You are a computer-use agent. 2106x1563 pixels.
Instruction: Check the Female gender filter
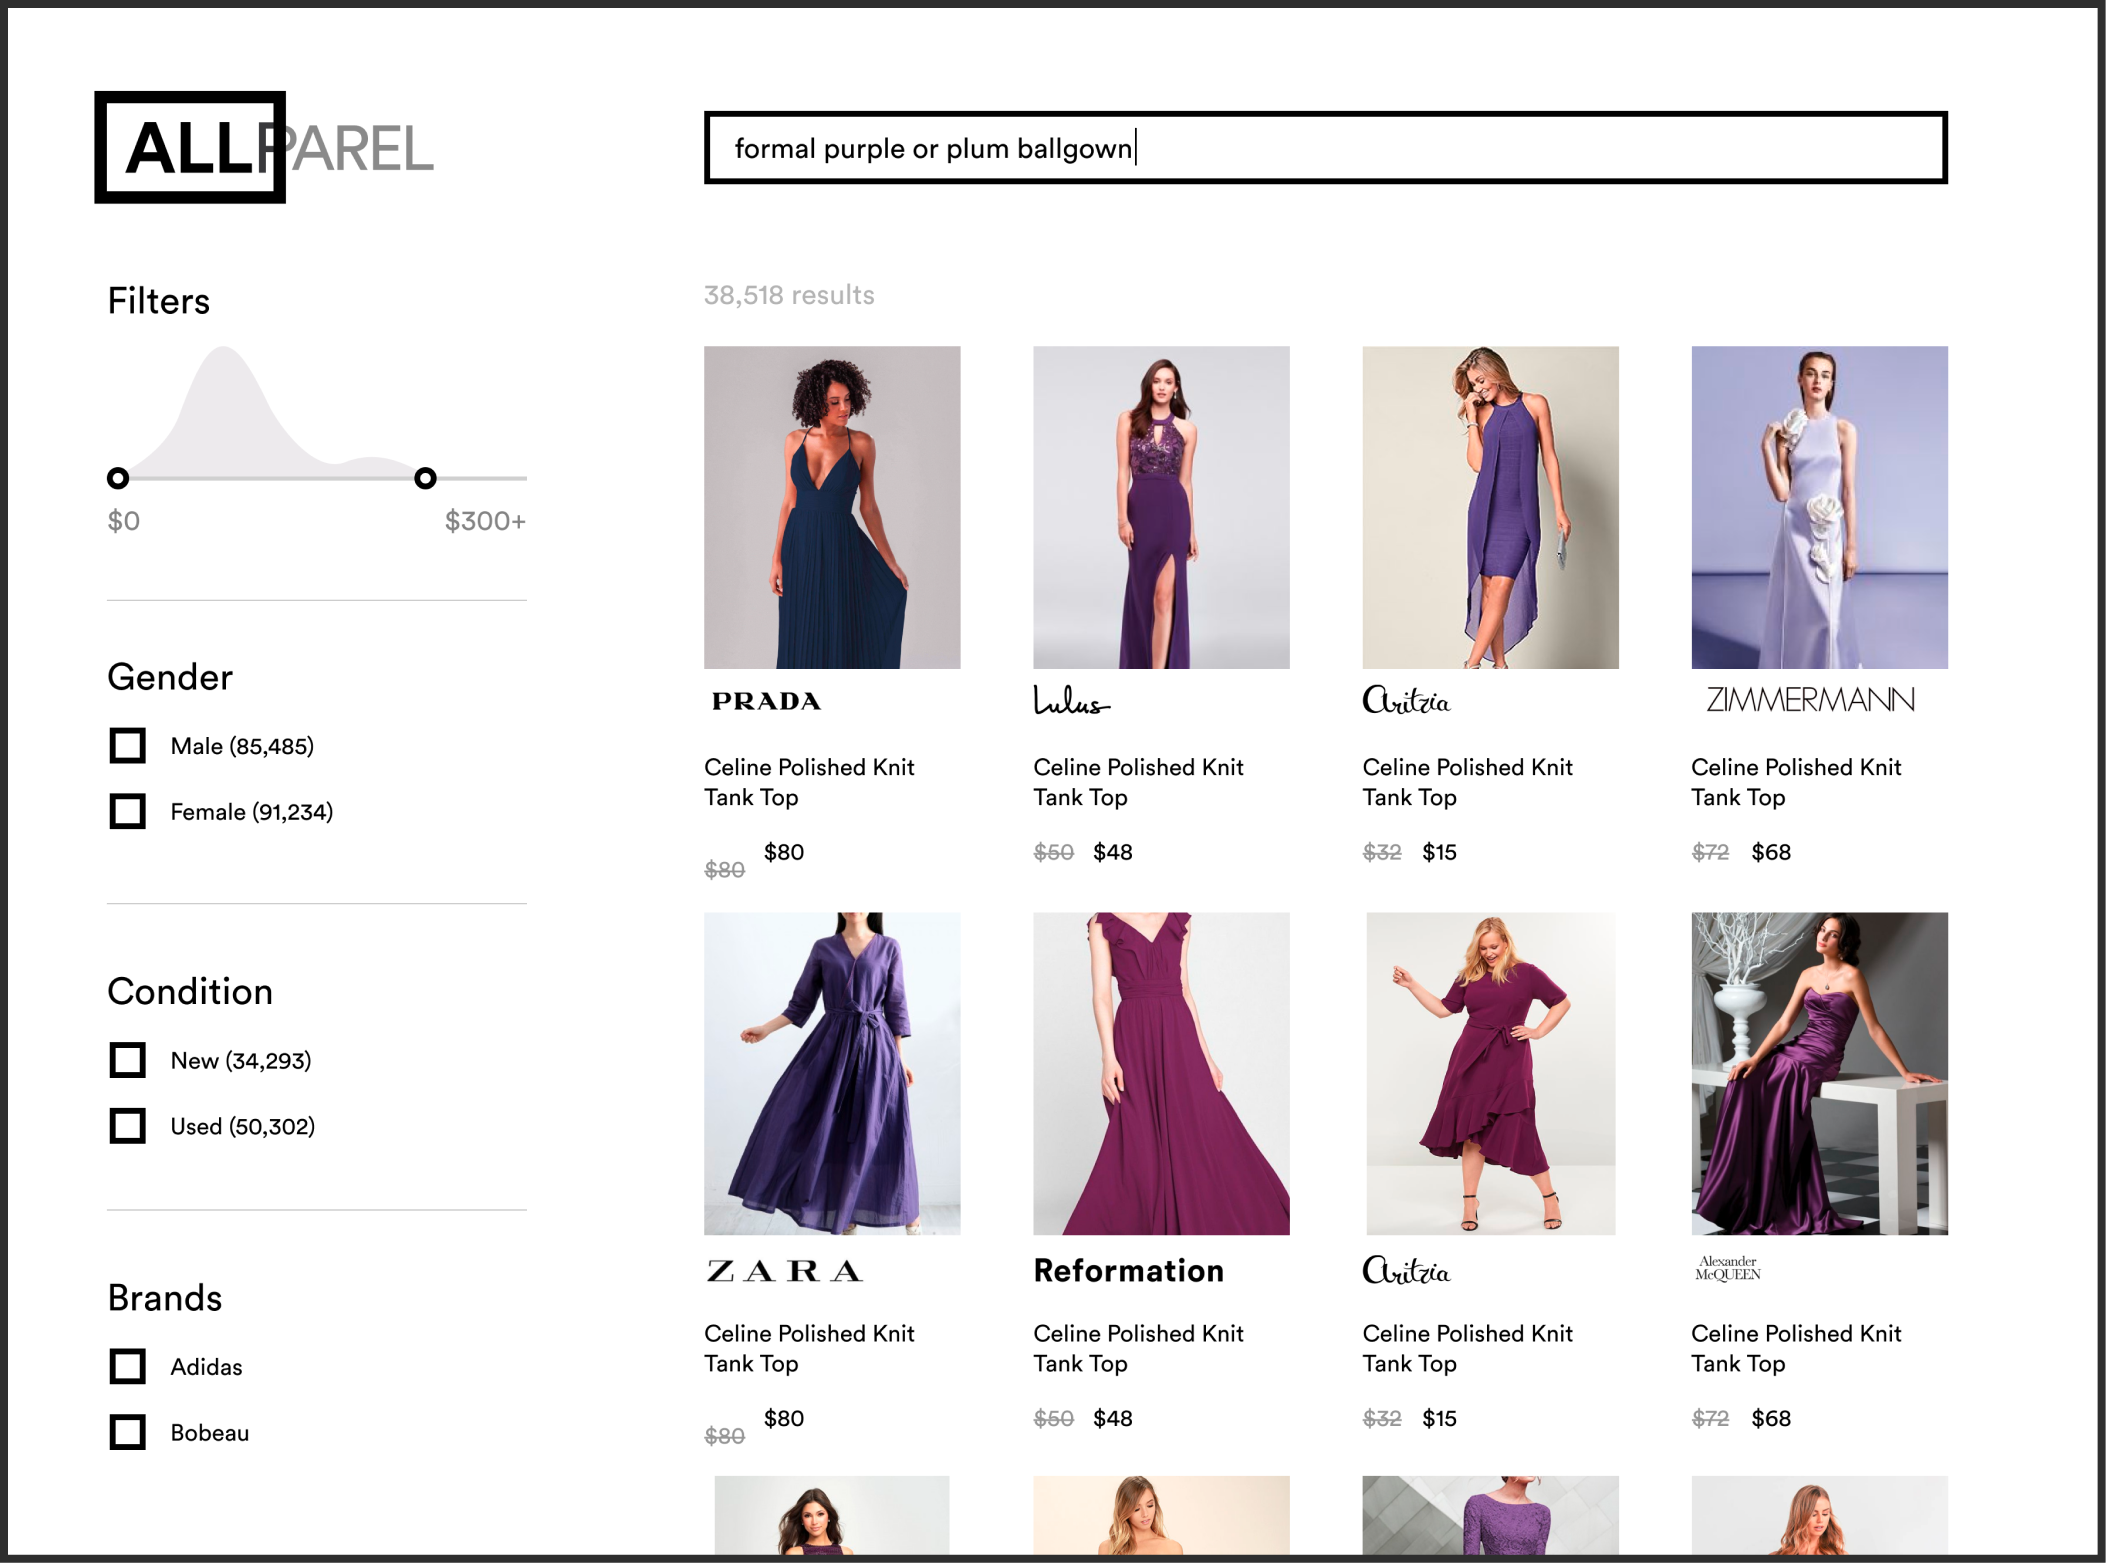coord(128,812)
